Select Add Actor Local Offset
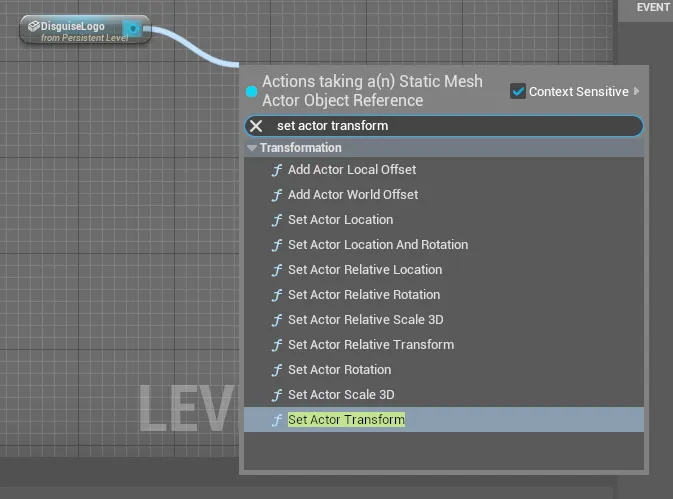This screenshot has height=499, width=673. [351, 170]
